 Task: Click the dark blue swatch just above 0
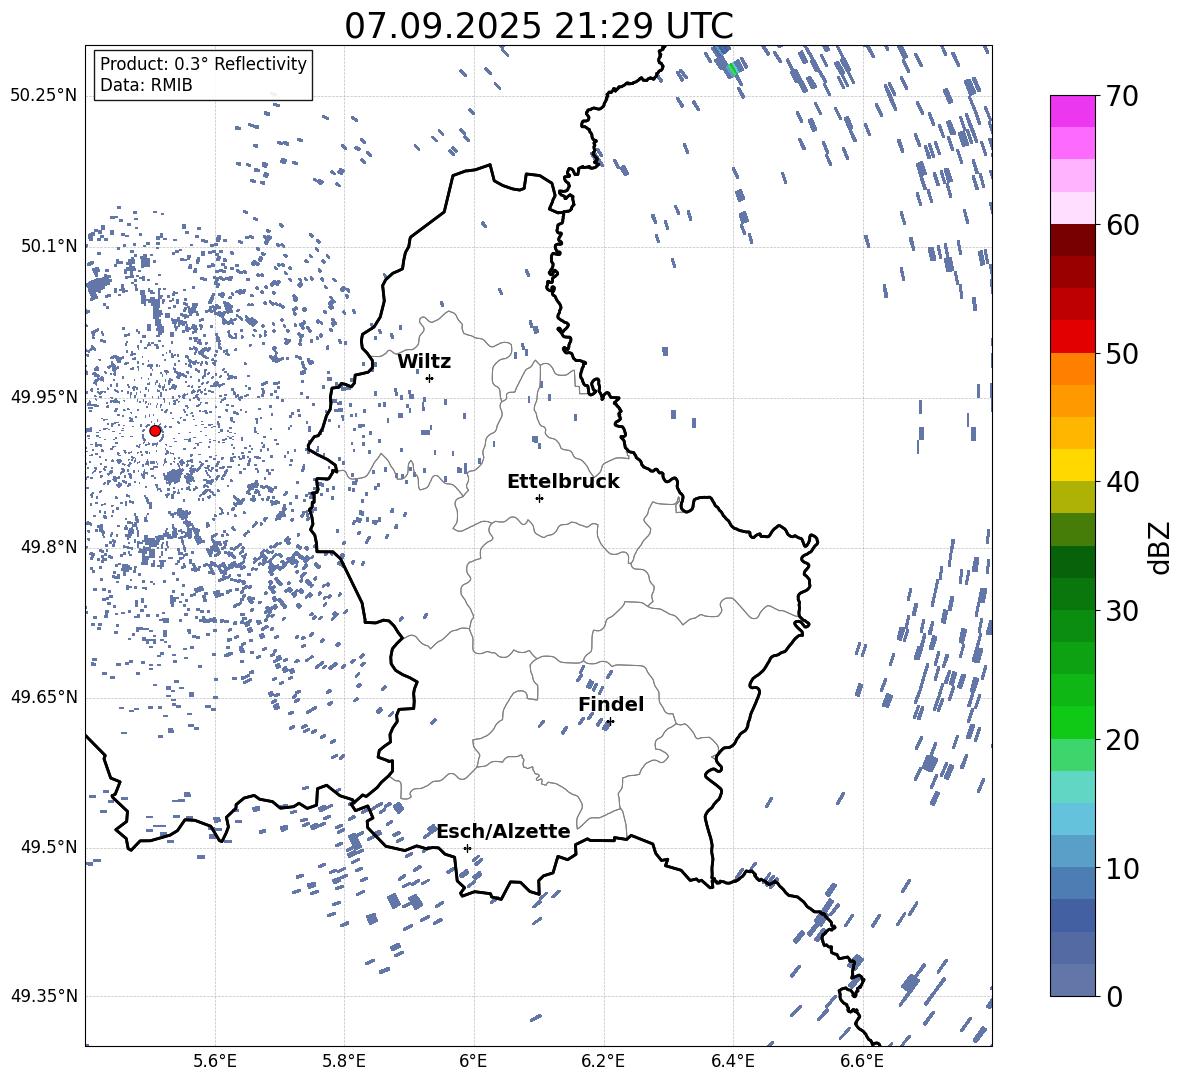1072,980
